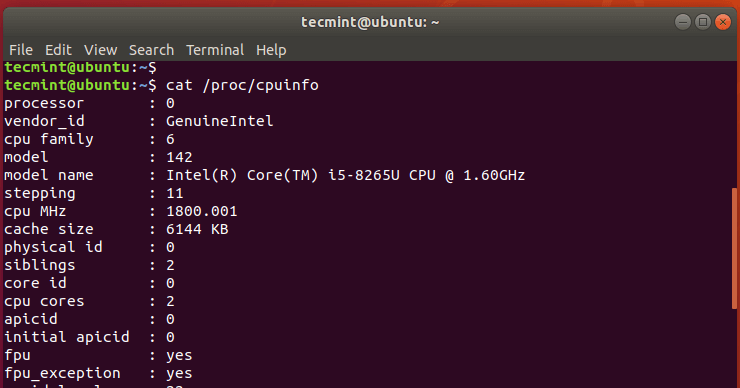Click the model value 142
The height and width of the screenshot is (388, 740).
pos(179,157)
